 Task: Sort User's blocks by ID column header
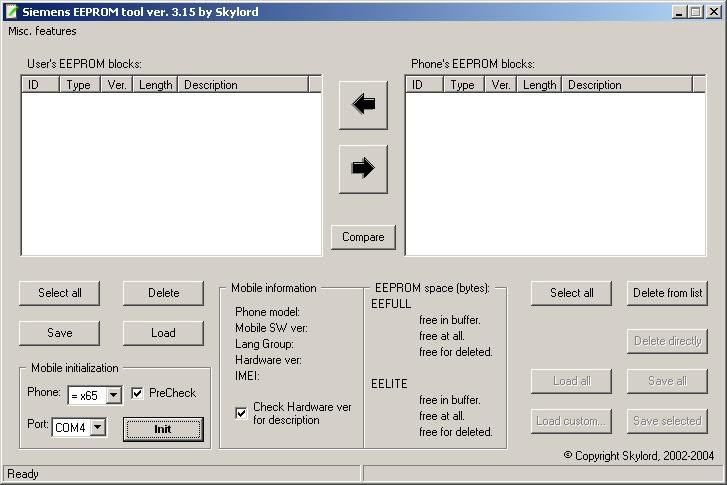coord(41,85)
